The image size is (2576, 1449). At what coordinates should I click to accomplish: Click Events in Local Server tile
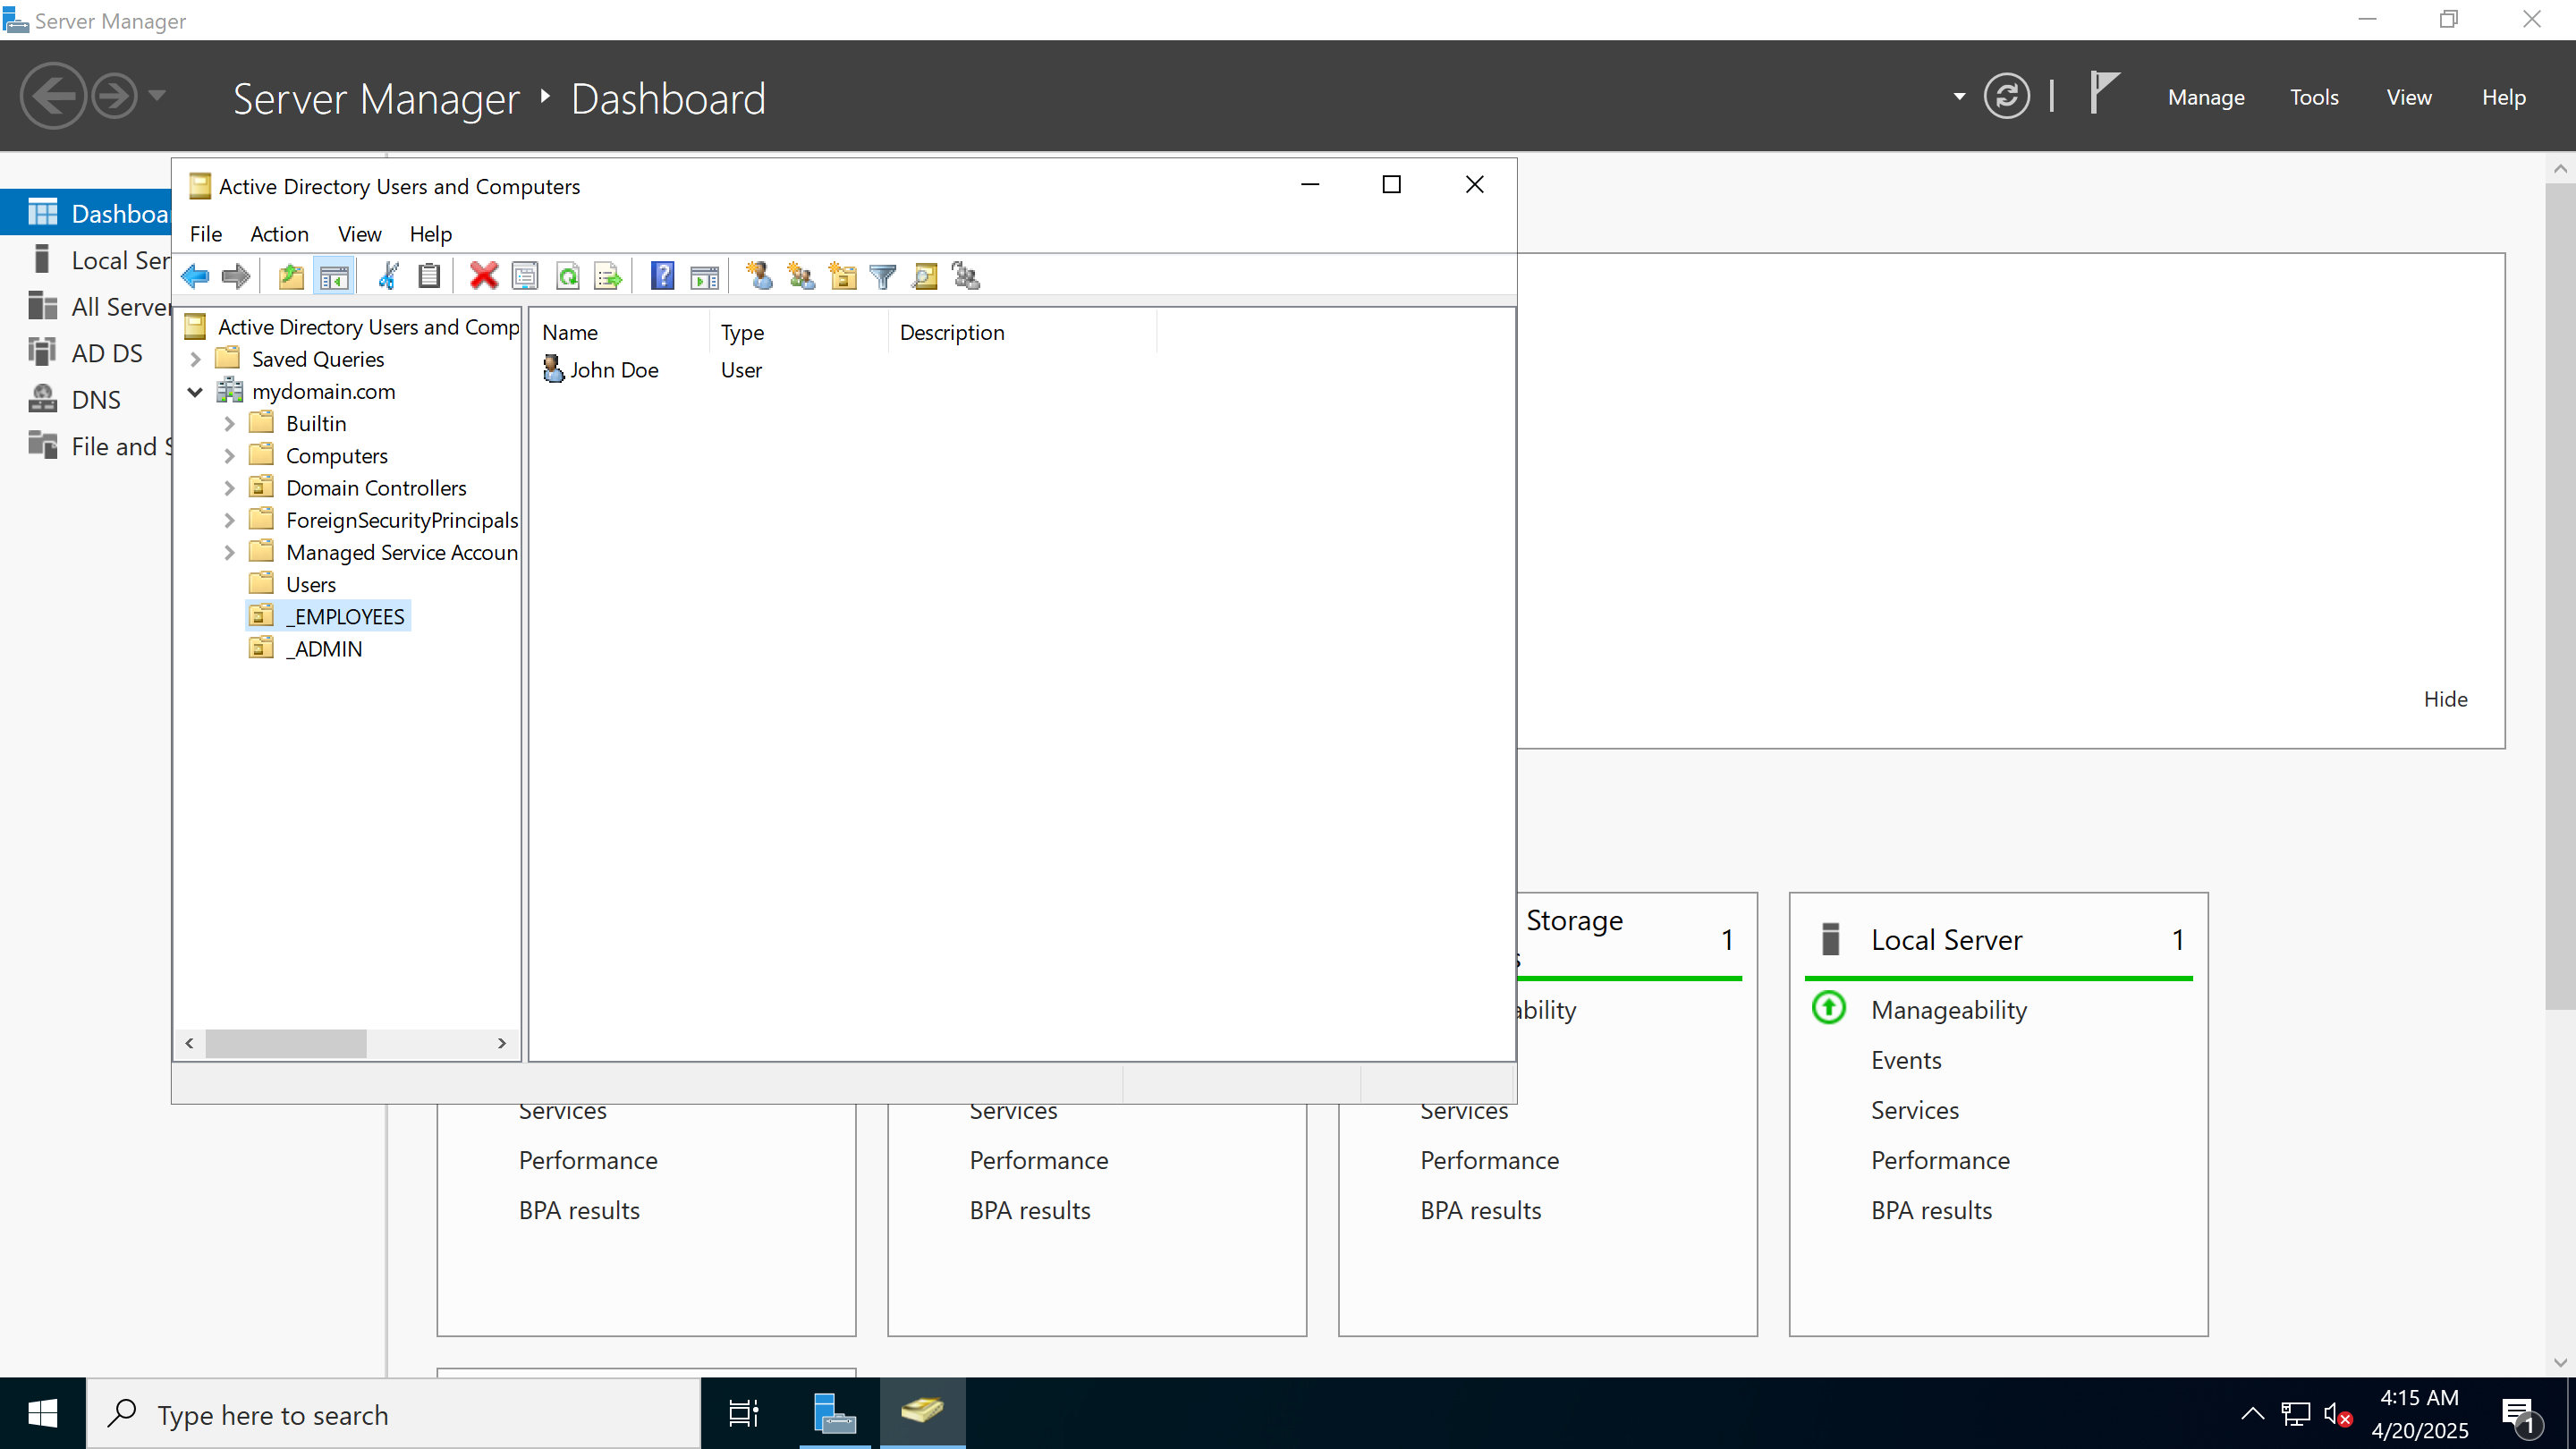pos(1906,1060)
